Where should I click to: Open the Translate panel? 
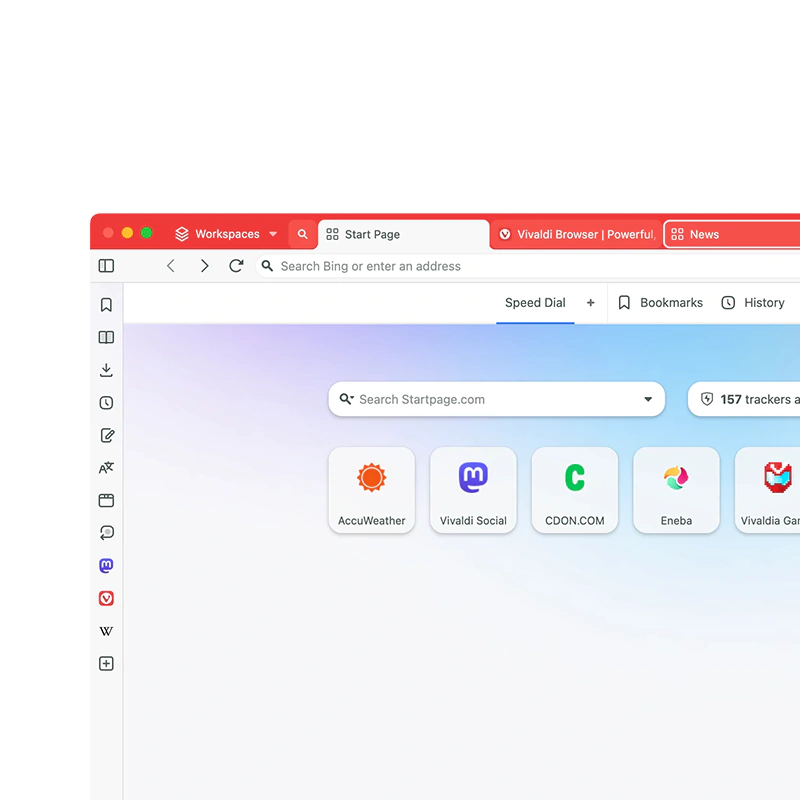tap(106, 467)
